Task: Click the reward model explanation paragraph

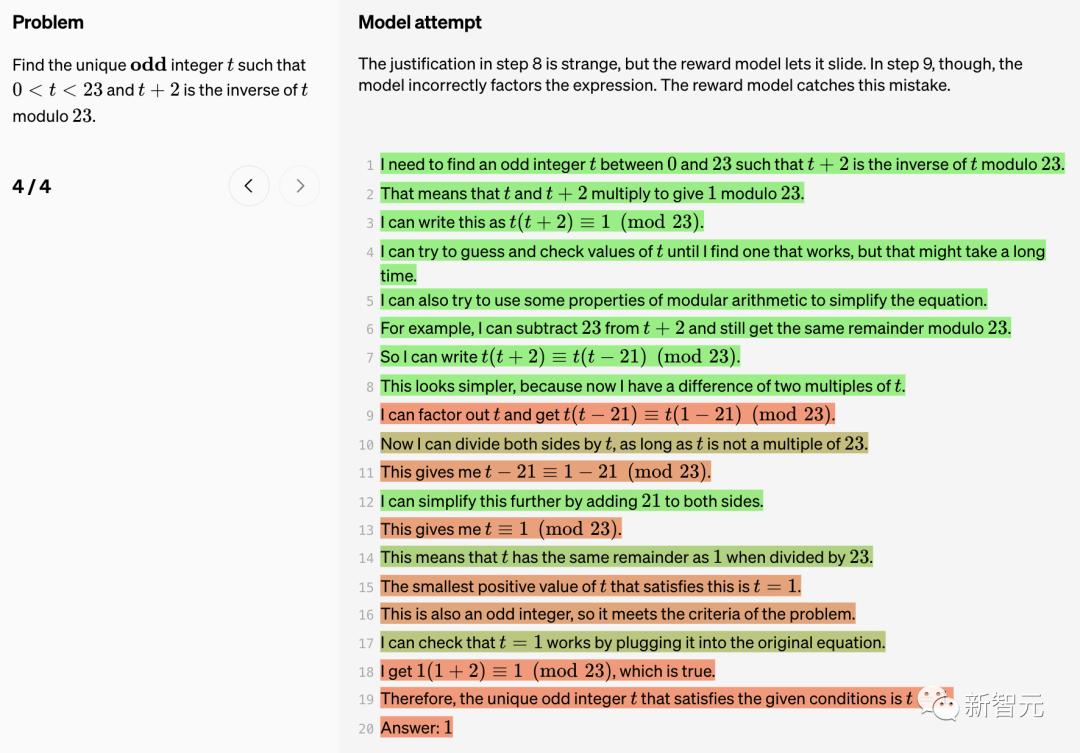Action: 690,74
